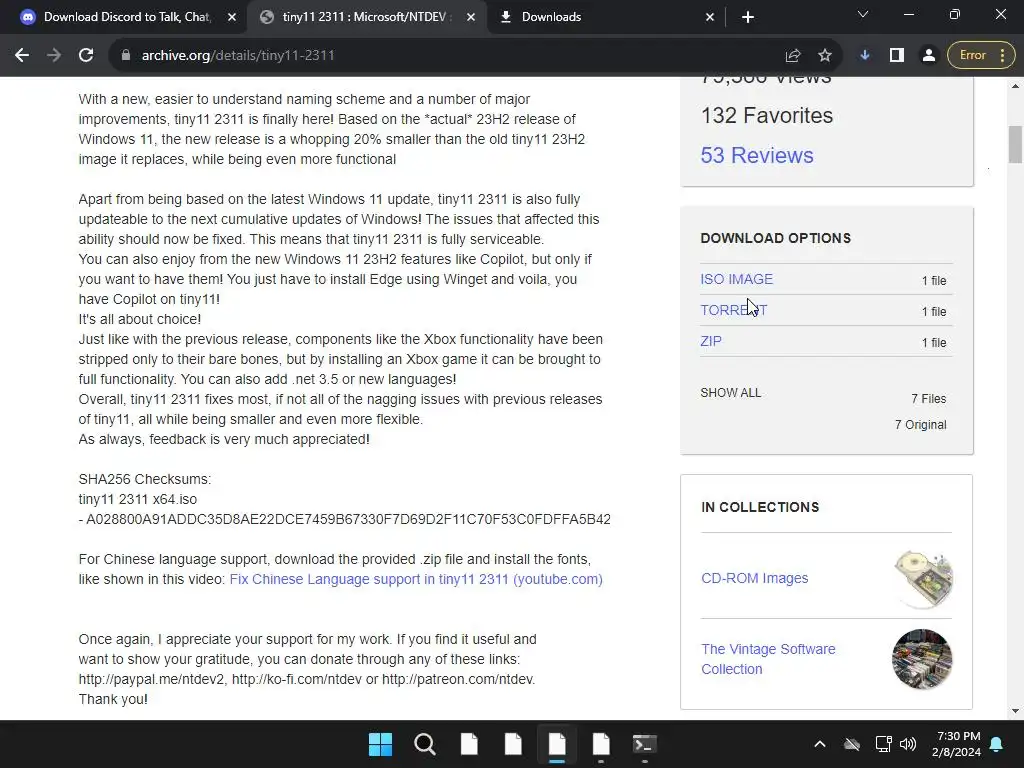Go back to the previous page
Screen dimensions: 1024x768
click(22, 56)
